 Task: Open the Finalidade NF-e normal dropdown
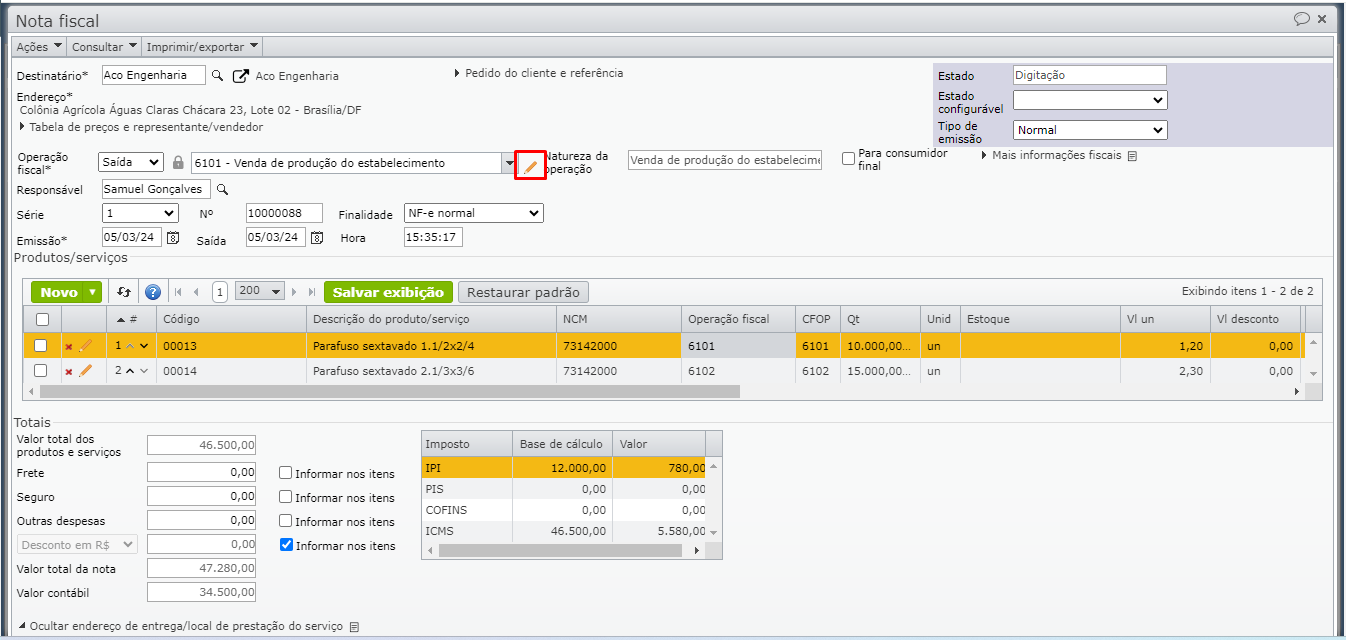click(x=473, y=213)
